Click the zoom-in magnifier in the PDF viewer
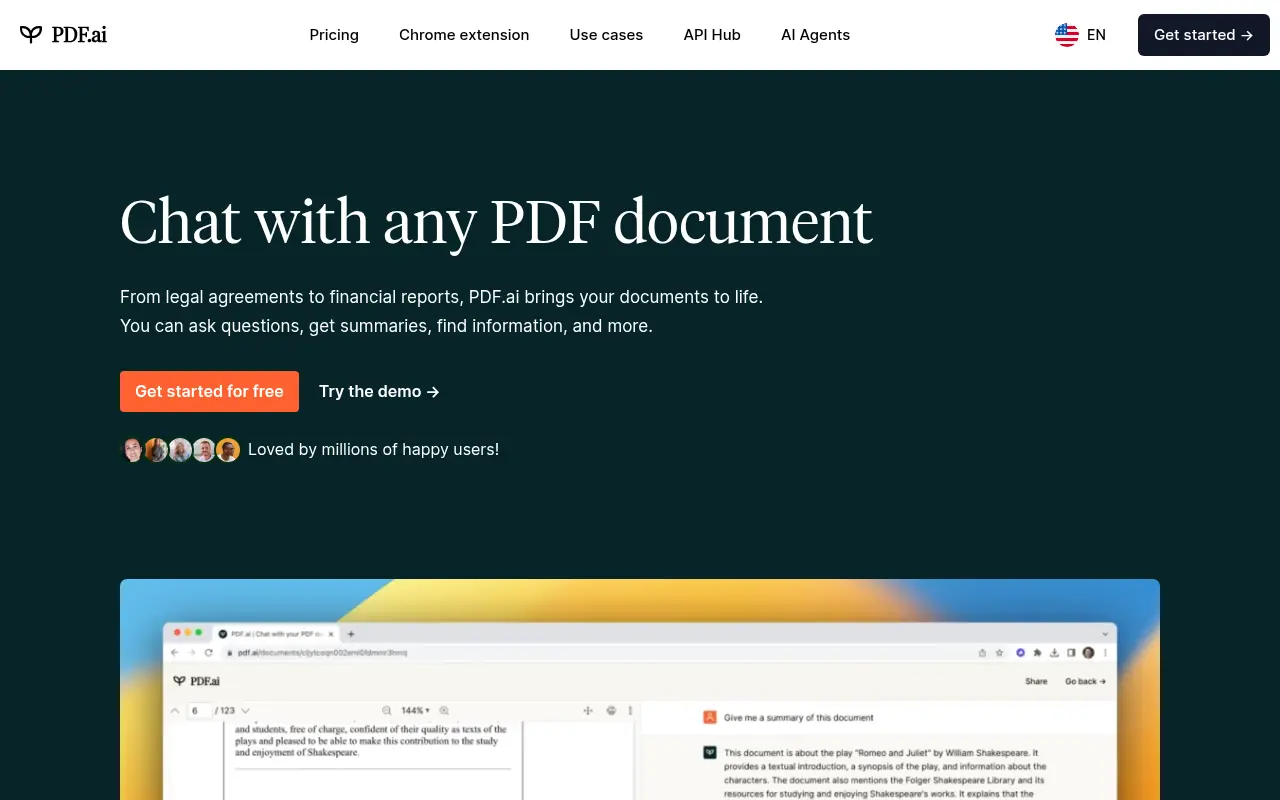This screenshot has width=1280, height=800. coord(444,710)
